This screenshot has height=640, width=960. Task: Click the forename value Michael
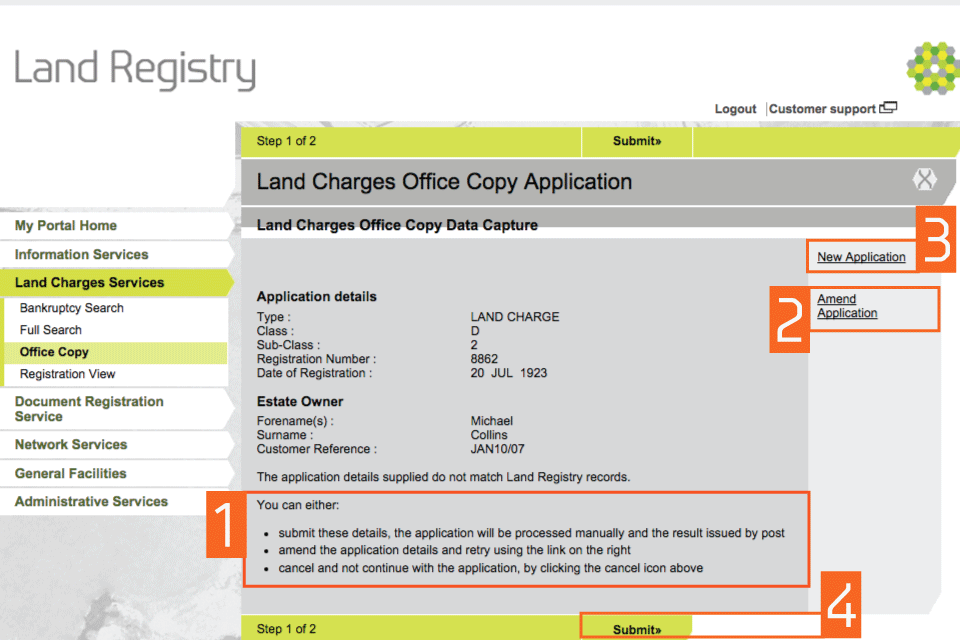[x=492, y=421]
